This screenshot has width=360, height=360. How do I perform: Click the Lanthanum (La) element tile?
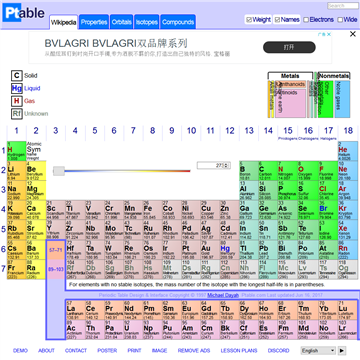point(75,310)
